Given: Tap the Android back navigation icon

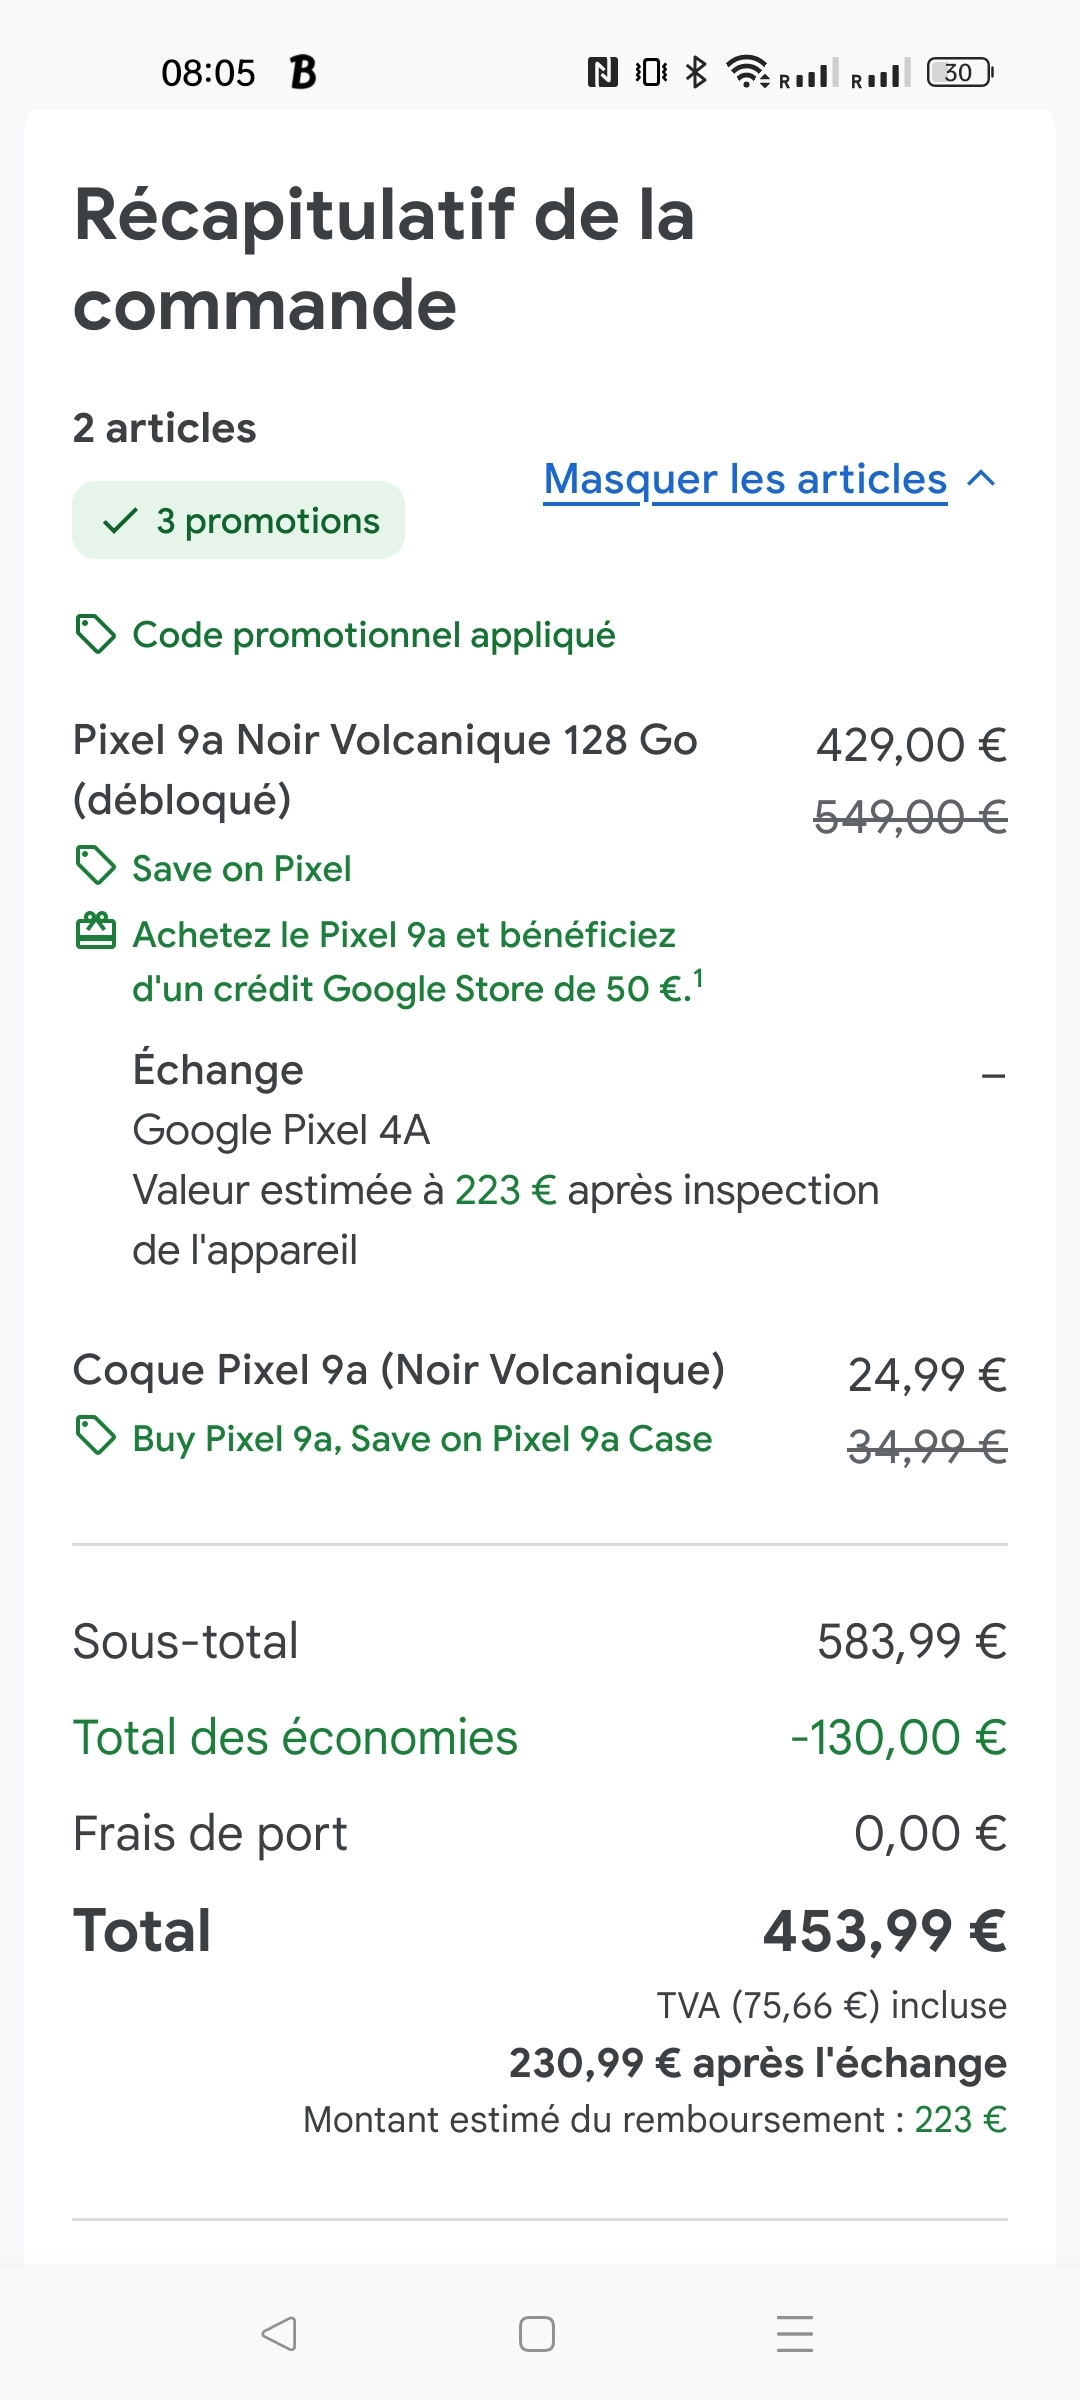Looking at the screenshot, I should point(279,2334).
